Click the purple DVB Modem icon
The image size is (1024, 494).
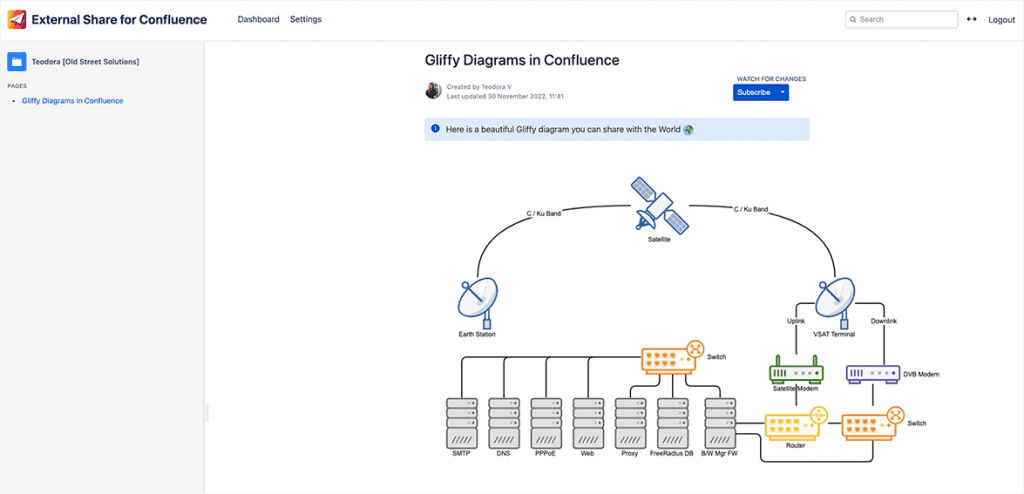point(873,372)
